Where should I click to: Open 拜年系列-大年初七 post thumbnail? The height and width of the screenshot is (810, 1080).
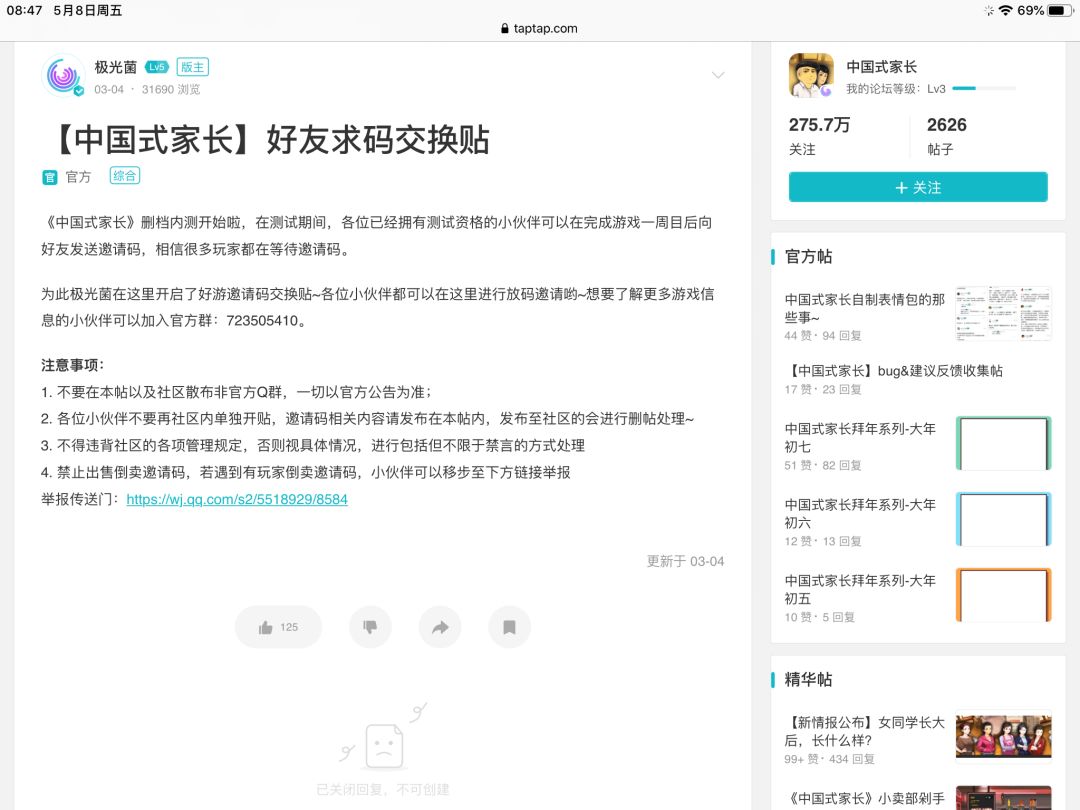[x=1004, y=444]
